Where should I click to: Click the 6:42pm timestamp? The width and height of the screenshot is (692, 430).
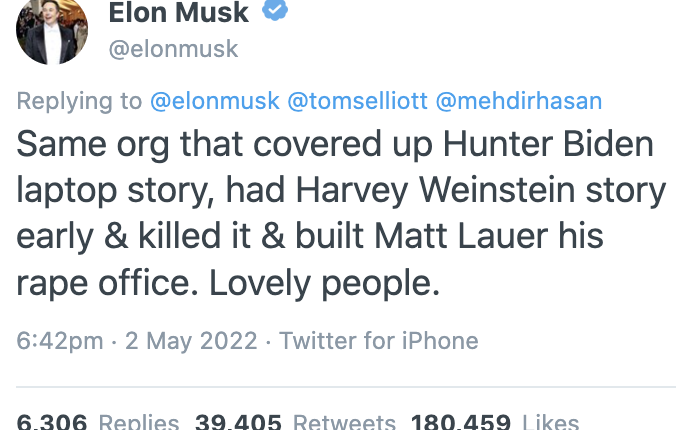60,341
